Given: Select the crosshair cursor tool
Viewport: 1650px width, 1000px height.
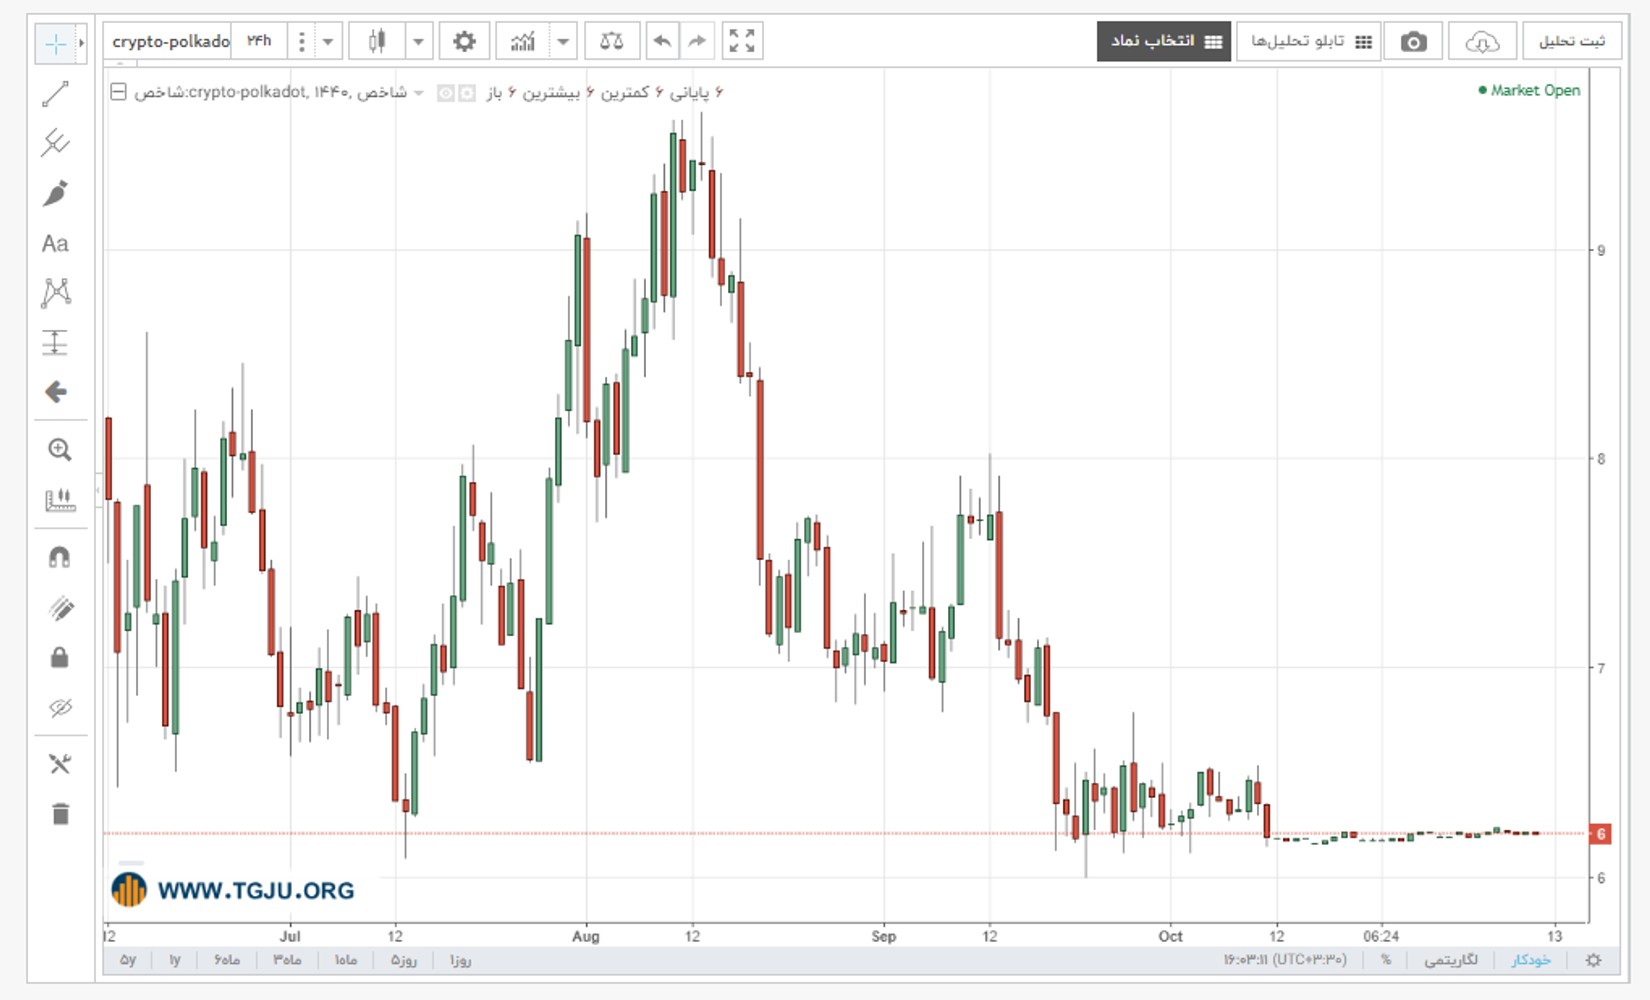Looking at the screenshot, I should 55,43.
